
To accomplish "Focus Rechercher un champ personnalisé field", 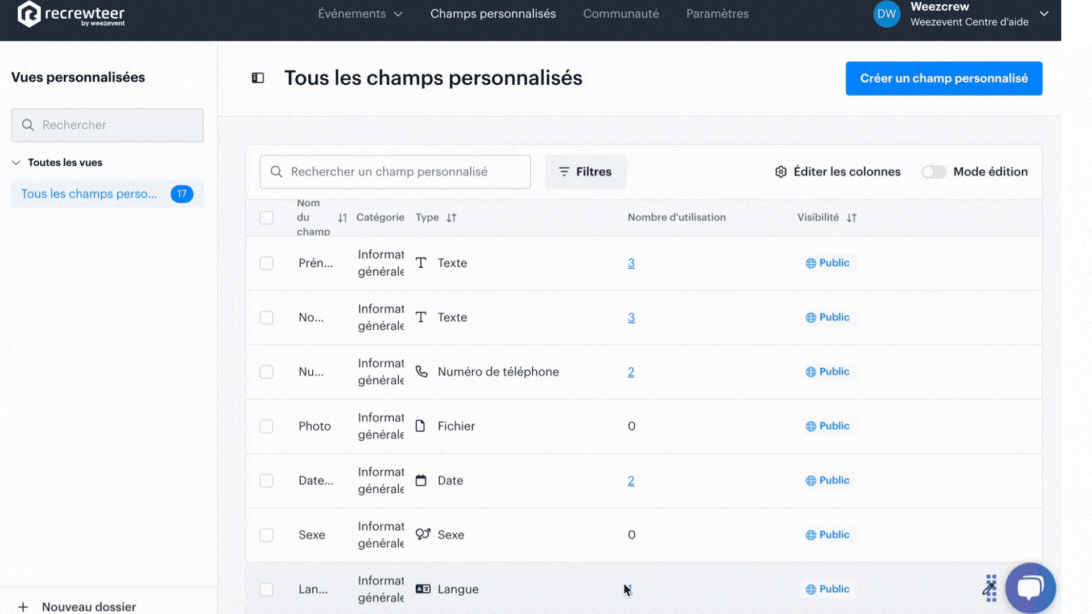I will [x=395, y=172].
